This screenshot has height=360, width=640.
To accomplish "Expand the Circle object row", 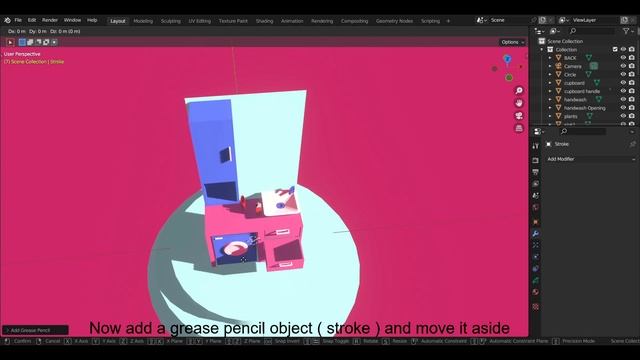I will pos(550,75).
